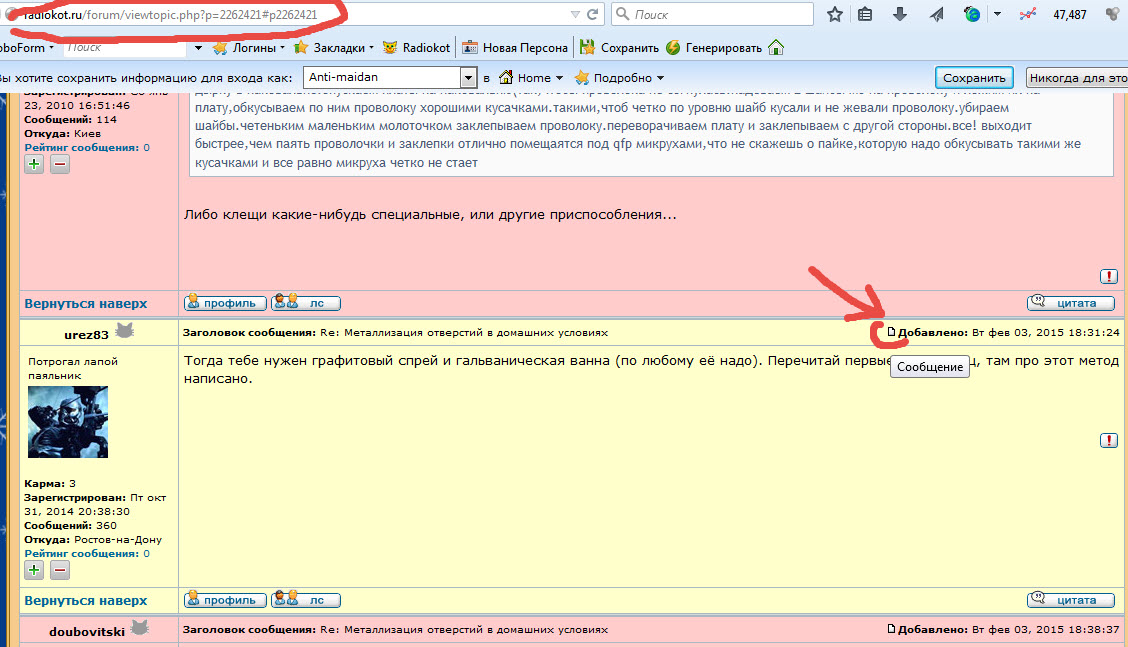
Task: Click цитата button in the pink post
Action: pos(1071,303)
